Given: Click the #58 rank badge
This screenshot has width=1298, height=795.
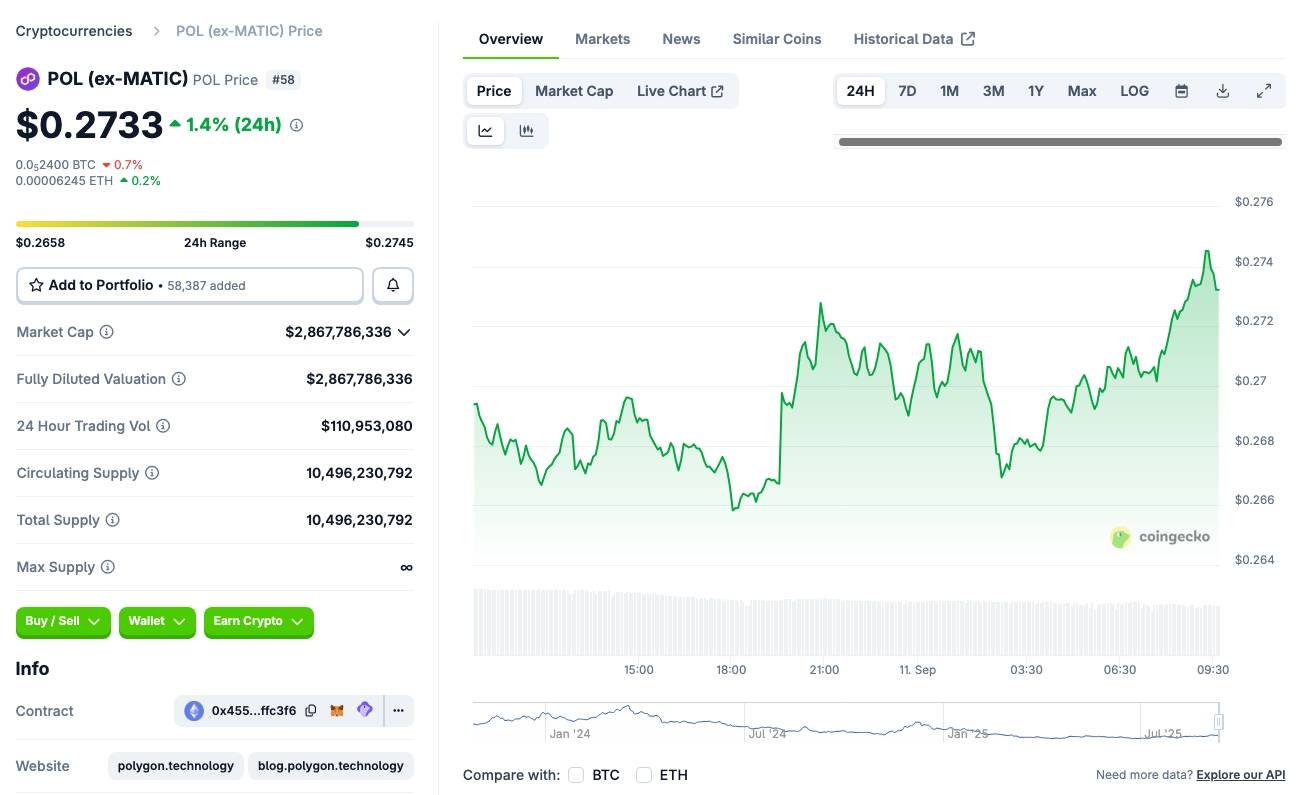Looking at the screenshot, I should (284, 80).
